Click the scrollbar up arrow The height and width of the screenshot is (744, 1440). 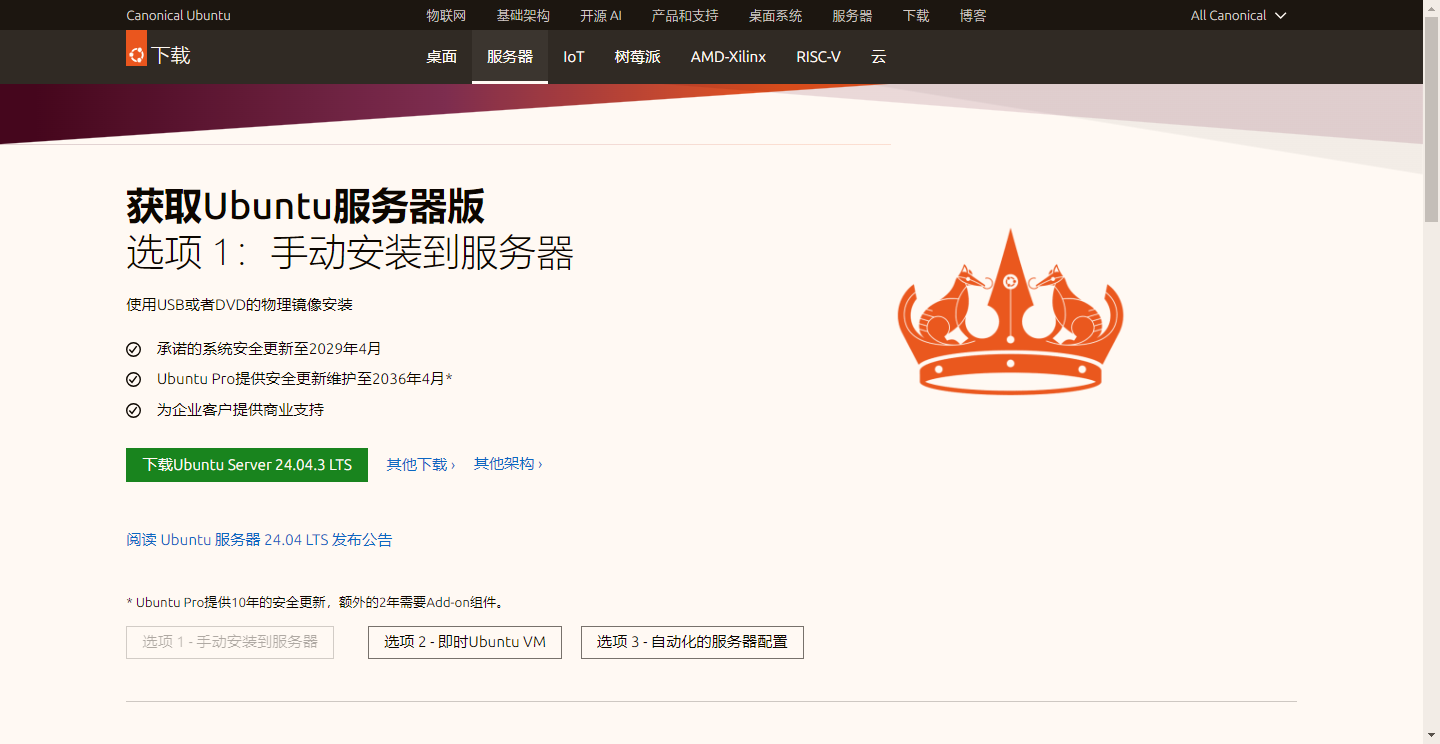pos(1431,8)
